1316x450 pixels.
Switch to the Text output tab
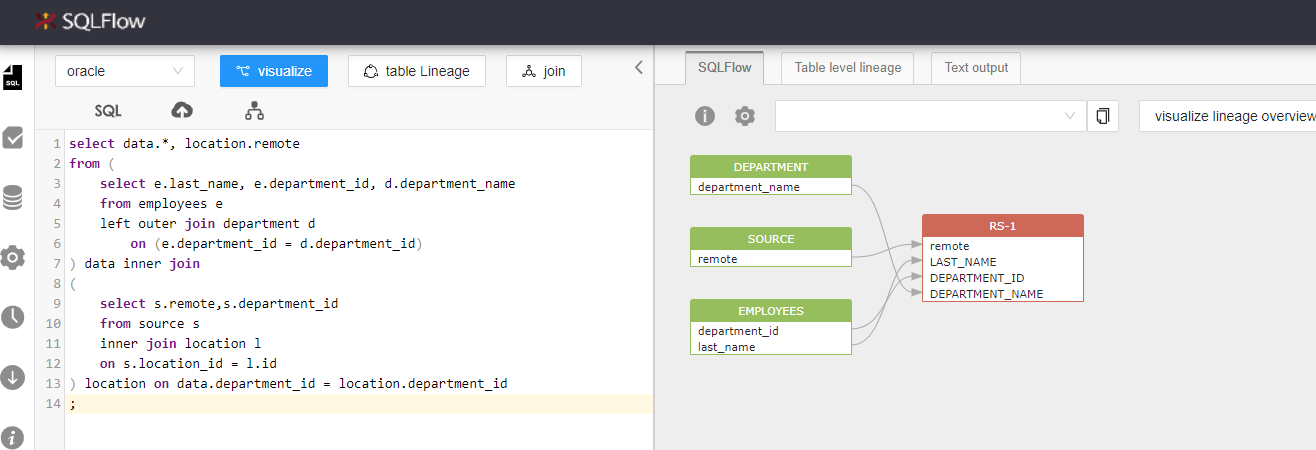(x=976, y=68)
